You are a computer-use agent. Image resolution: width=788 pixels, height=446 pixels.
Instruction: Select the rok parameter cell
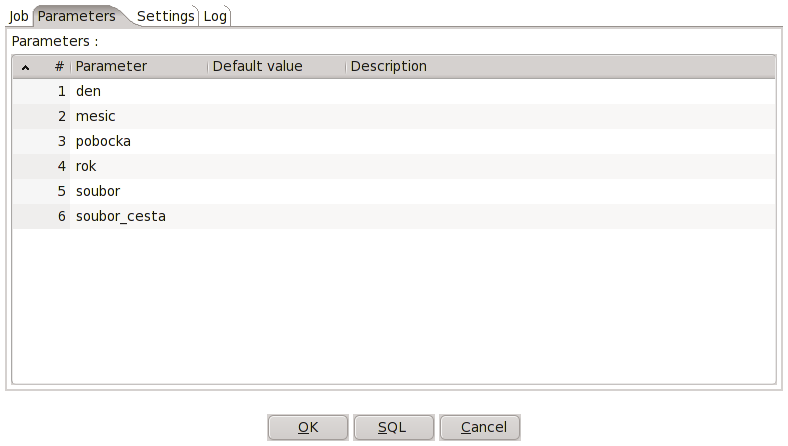(139, 166)
